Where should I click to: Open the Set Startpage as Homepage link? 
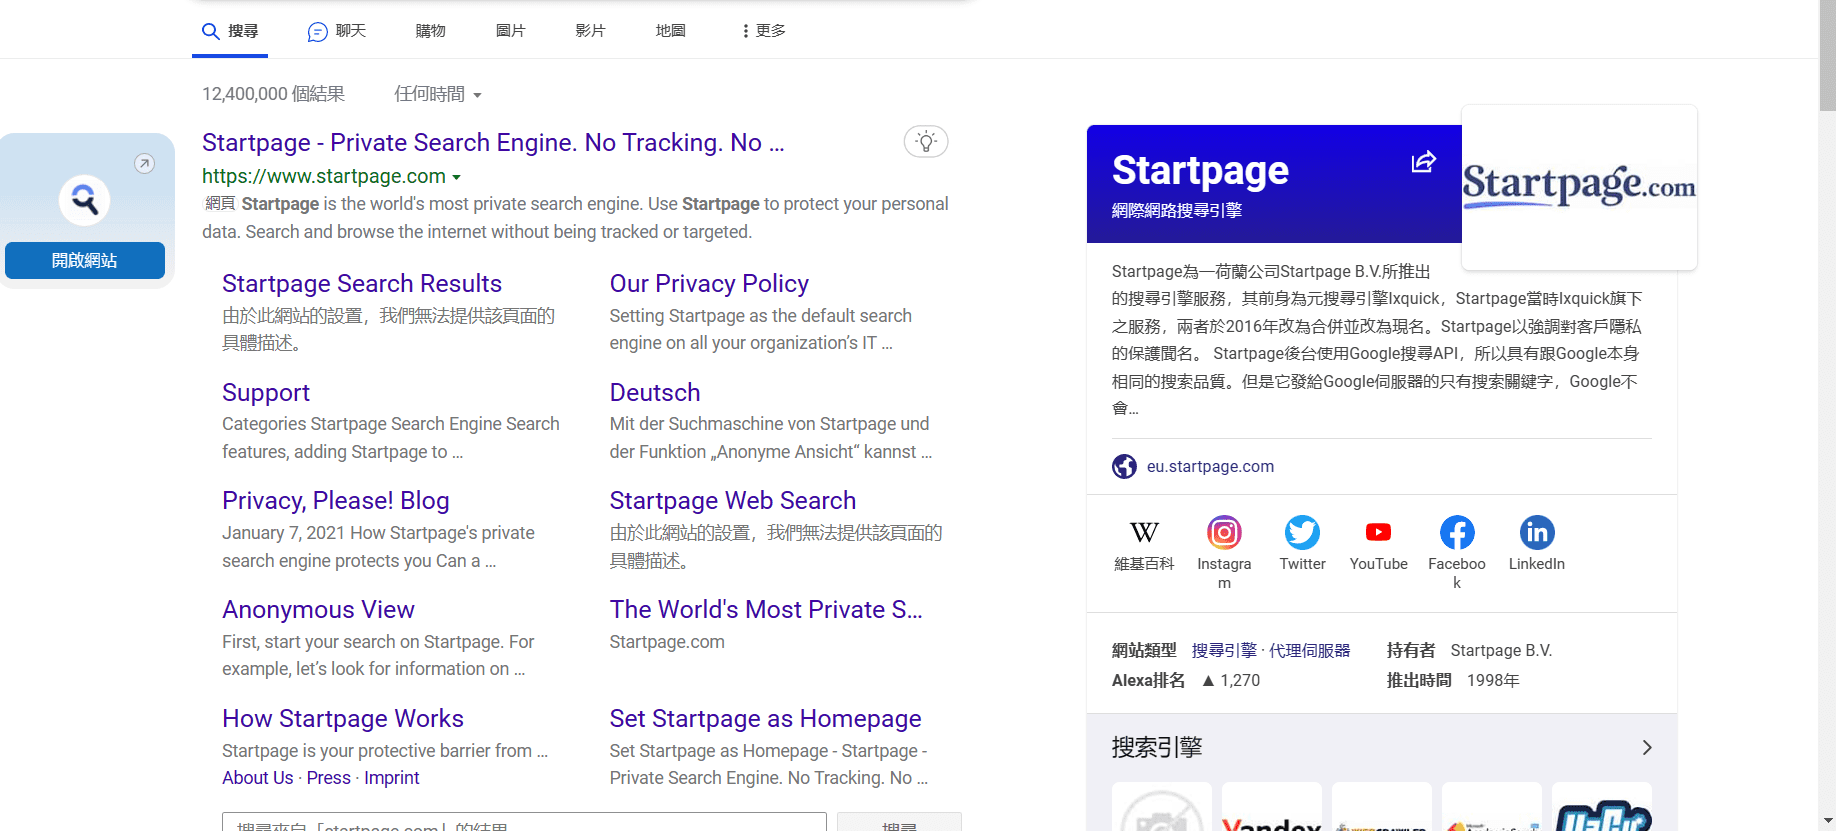(766, 719)
